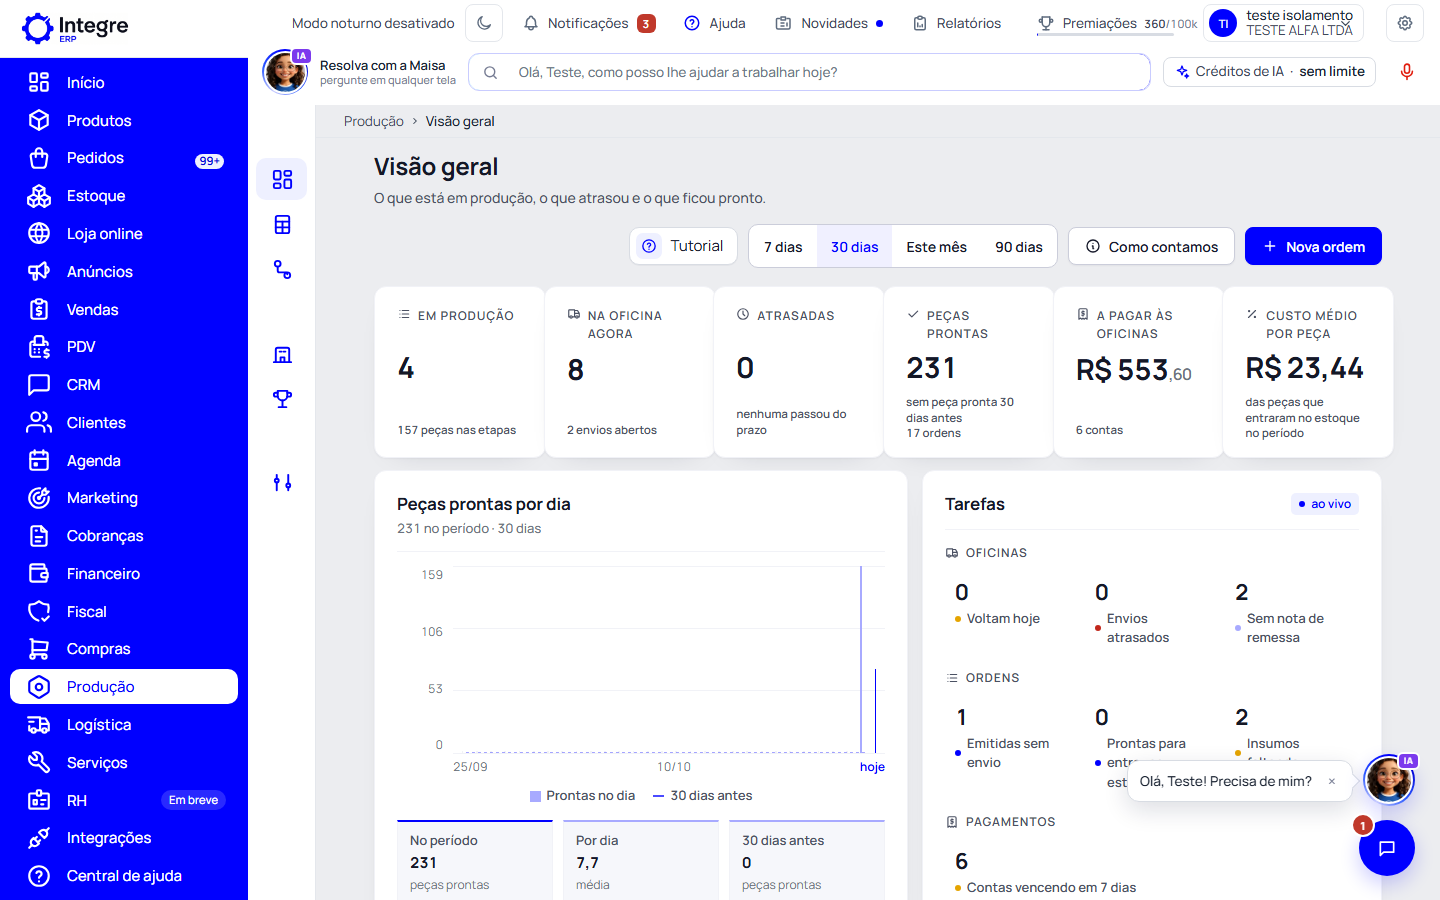
Task: Open the trophy icon in secondary sidebar
Action: click(x=282, y=398)
